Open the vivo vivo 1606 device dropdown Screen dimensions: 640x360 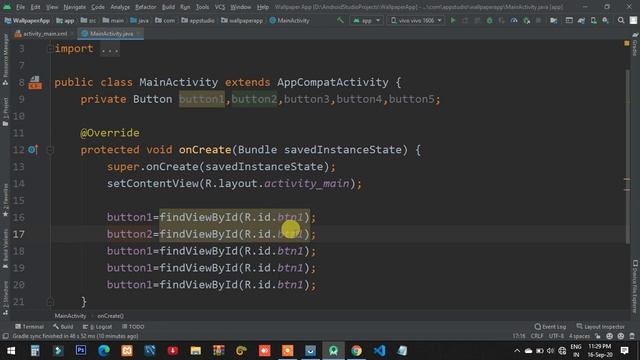click(416, 20)
